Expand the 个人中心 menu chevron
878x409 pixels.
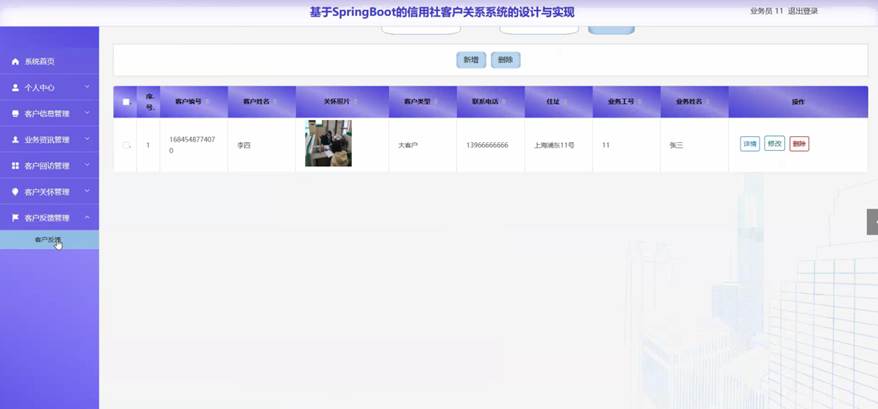87,87
